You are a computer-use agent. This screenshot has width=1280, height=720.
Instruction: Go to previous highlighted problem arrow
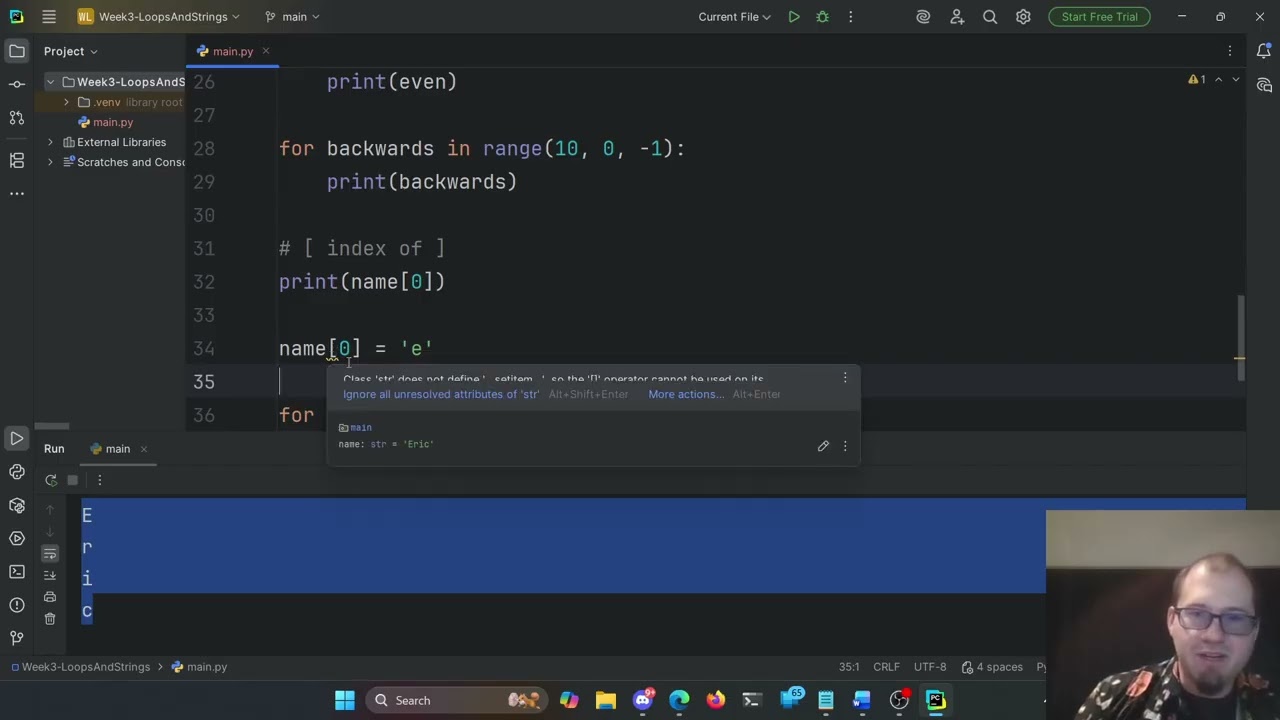(1219, 79)
